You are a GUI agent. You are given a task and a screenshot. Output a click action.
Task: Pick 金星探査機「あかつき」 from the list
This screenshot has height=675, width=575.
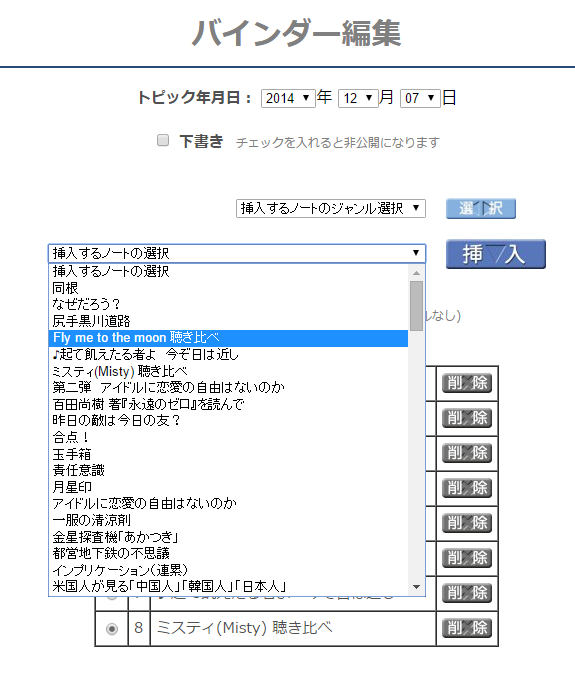228,537
